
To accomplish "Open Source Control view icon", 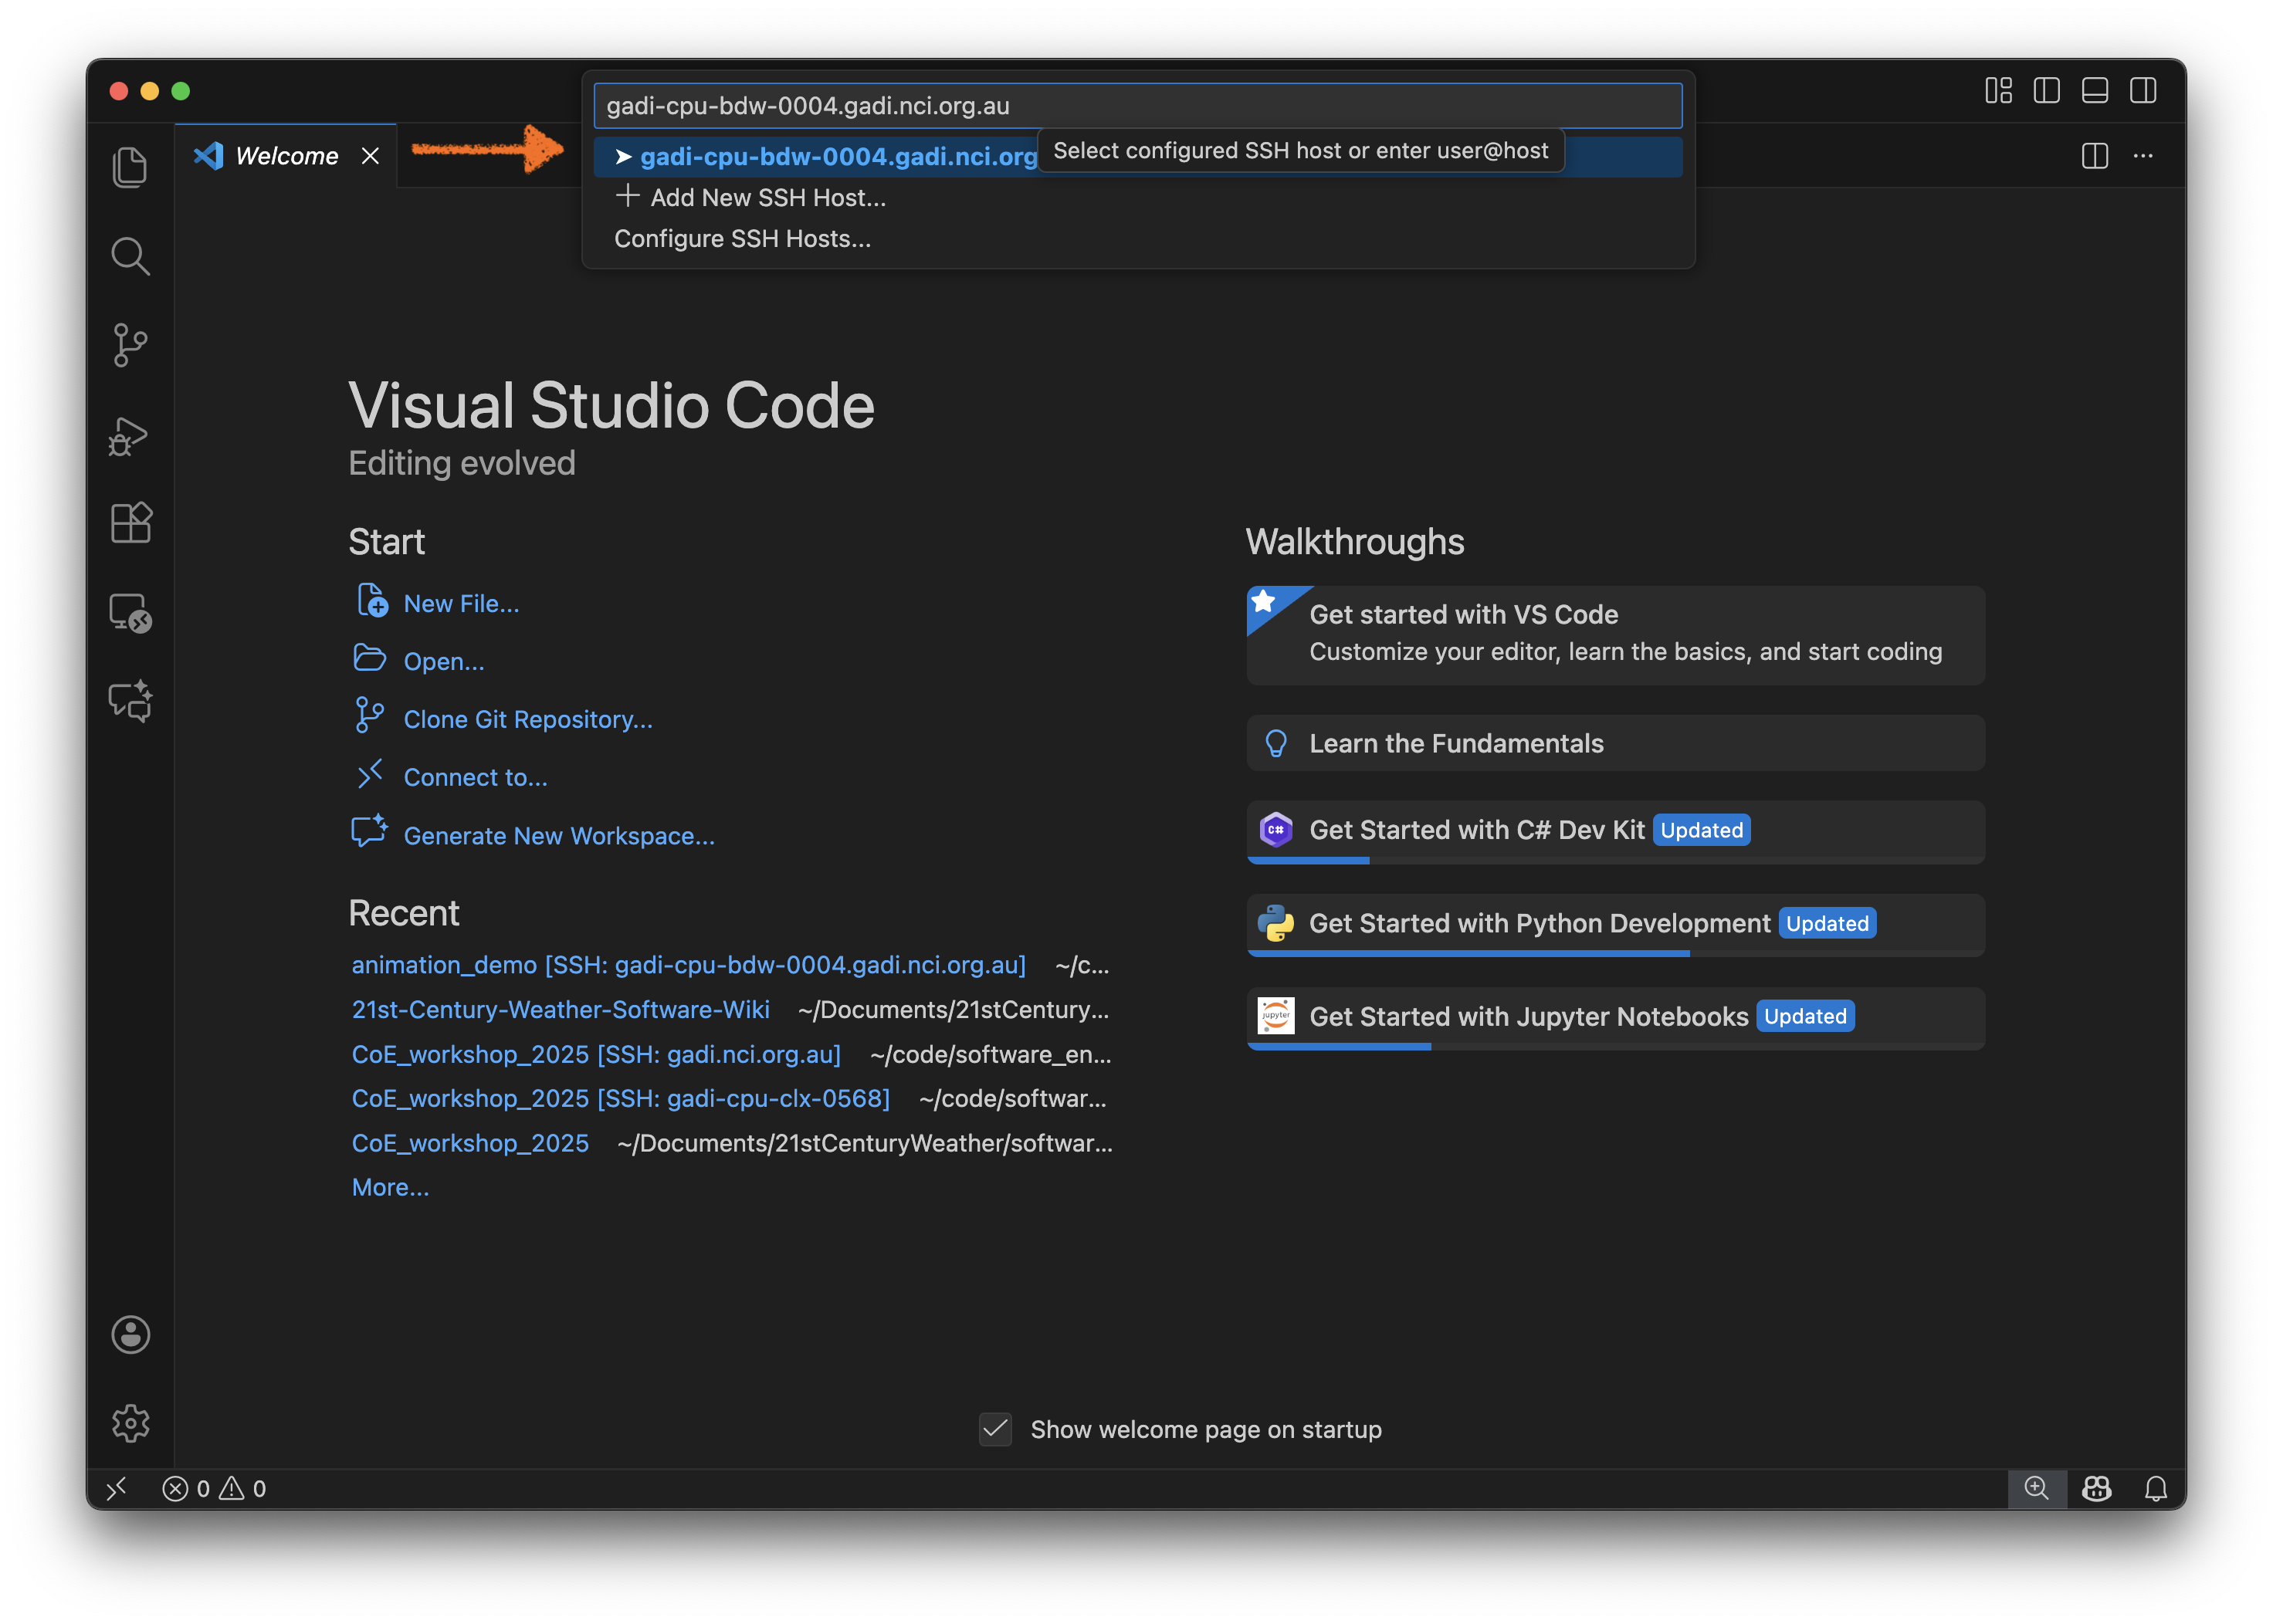I will click(x=130, y=345).
